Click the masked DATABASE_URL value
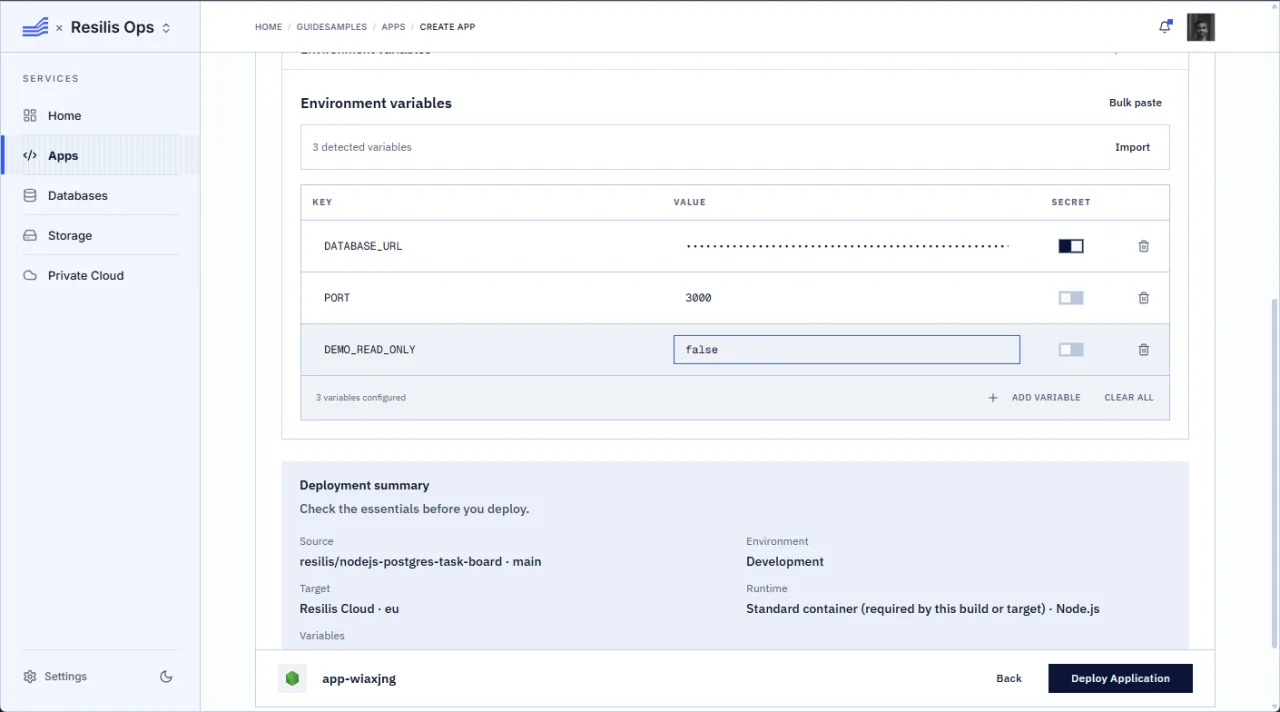The image size is (1280, 712). 846,246
